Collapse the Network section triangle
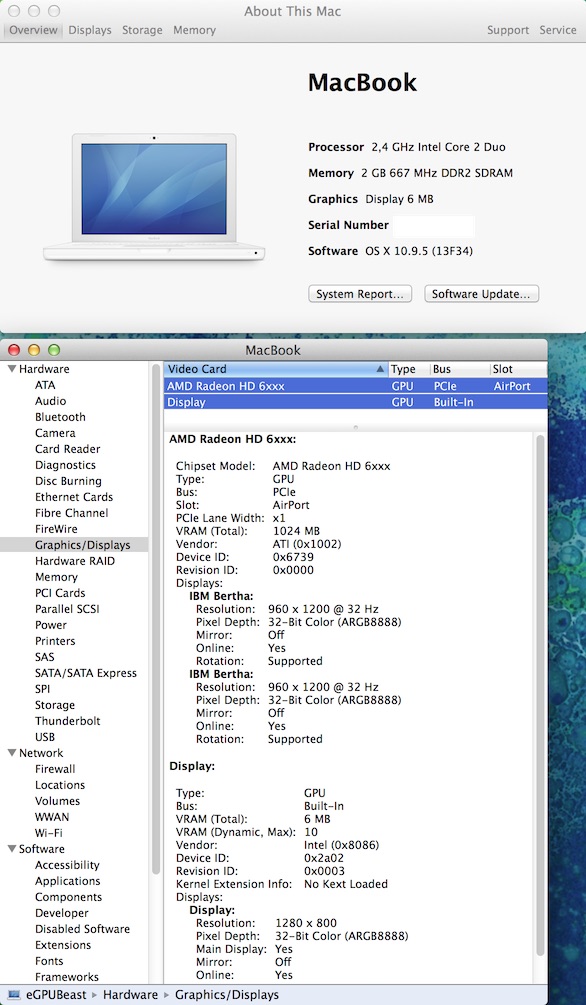Image resolution: width=586 pixels, height=1005 pixels. click(x=12, y=753)
